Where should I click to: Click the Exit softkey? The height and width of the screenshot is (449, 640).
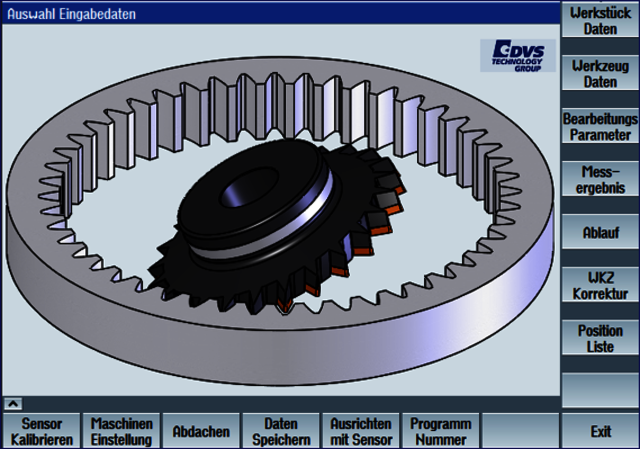pyautogui.click(x=600, y=431)
